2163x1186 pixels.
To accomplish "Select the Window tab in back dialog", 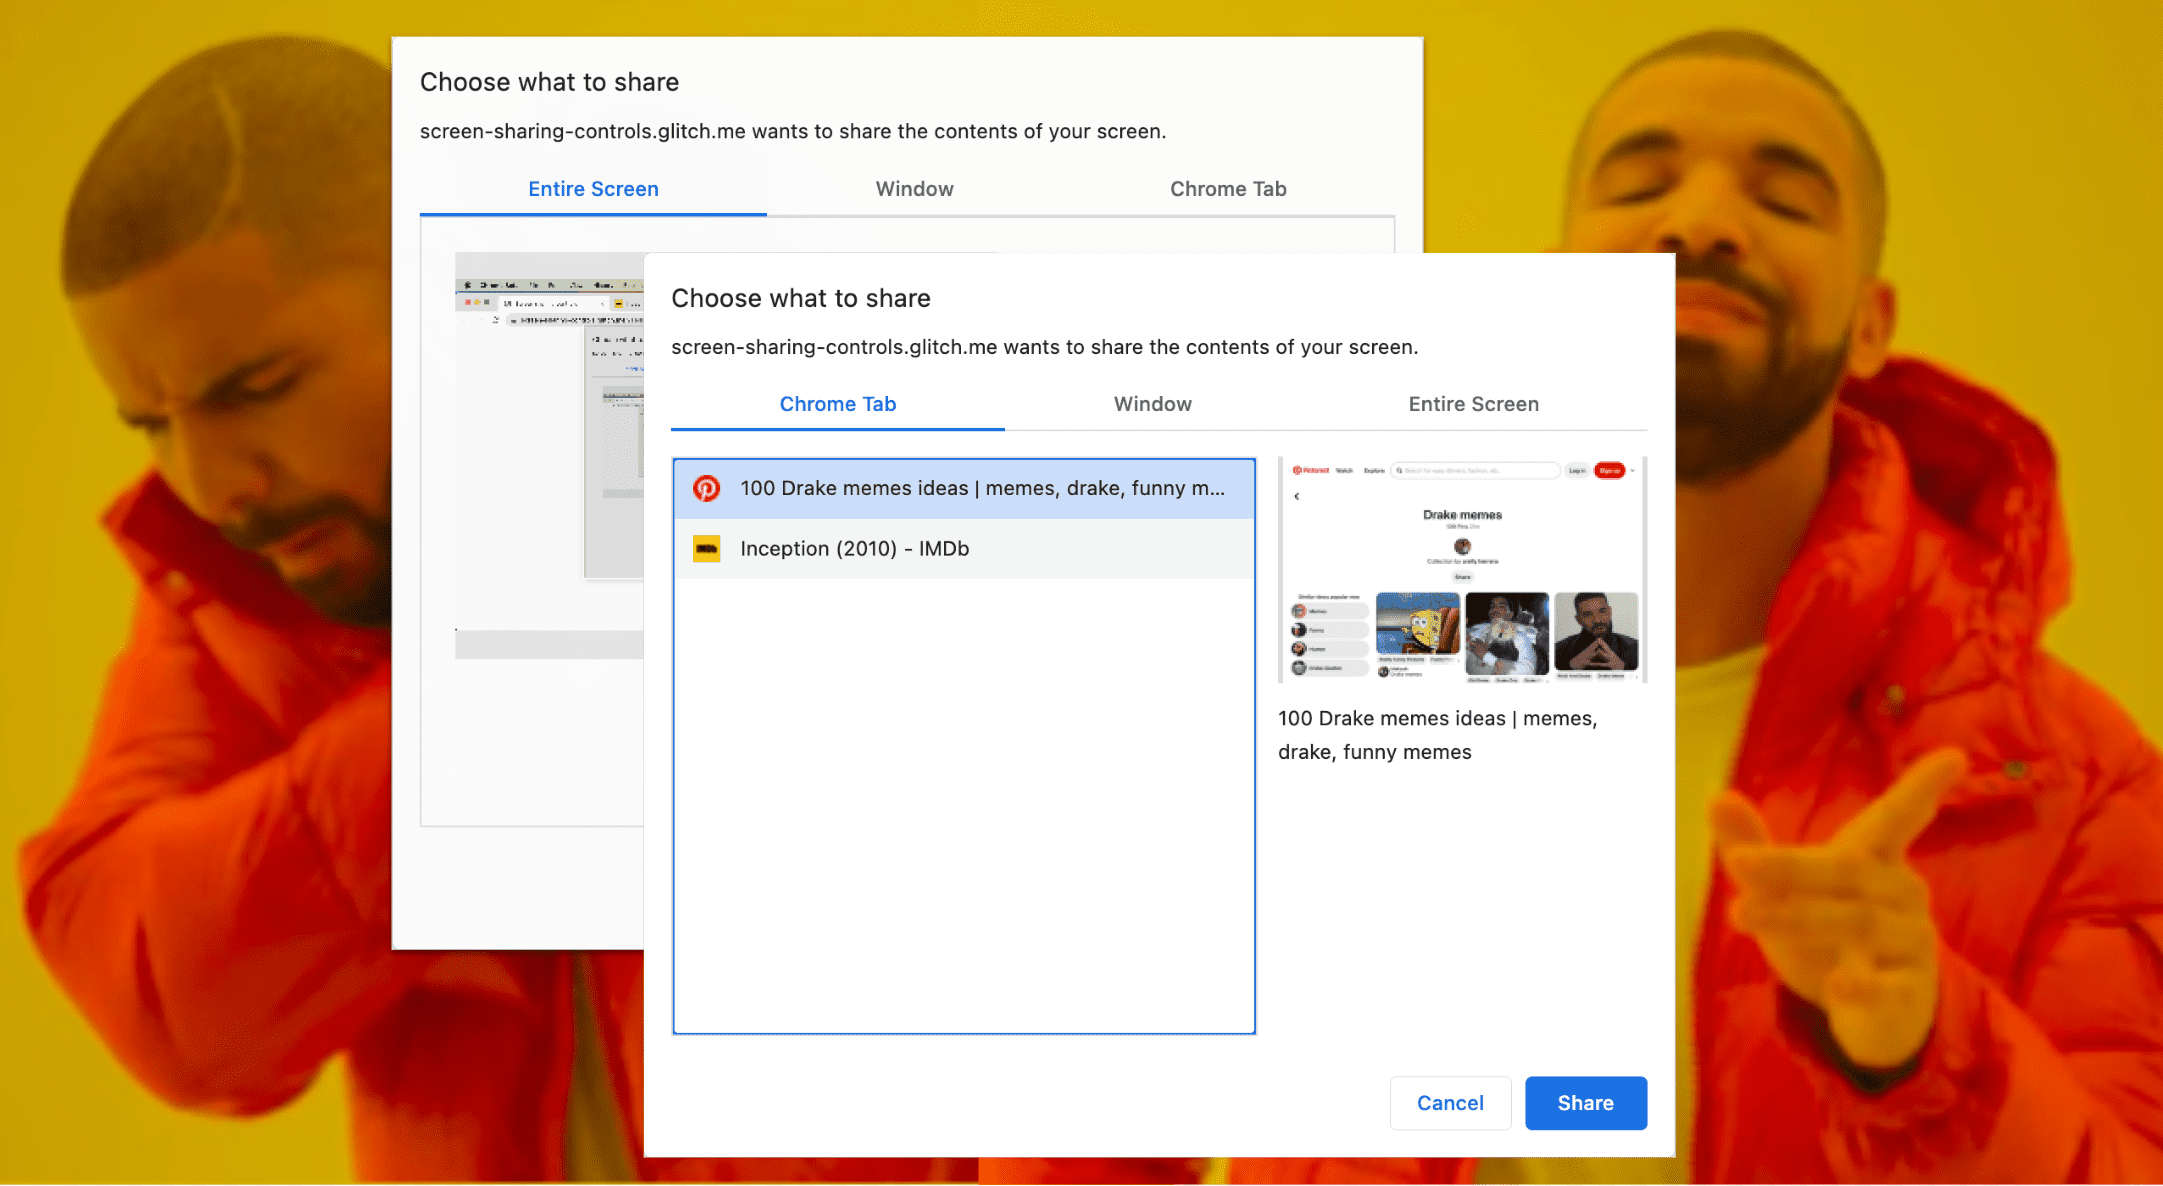I will pos(911,187).
